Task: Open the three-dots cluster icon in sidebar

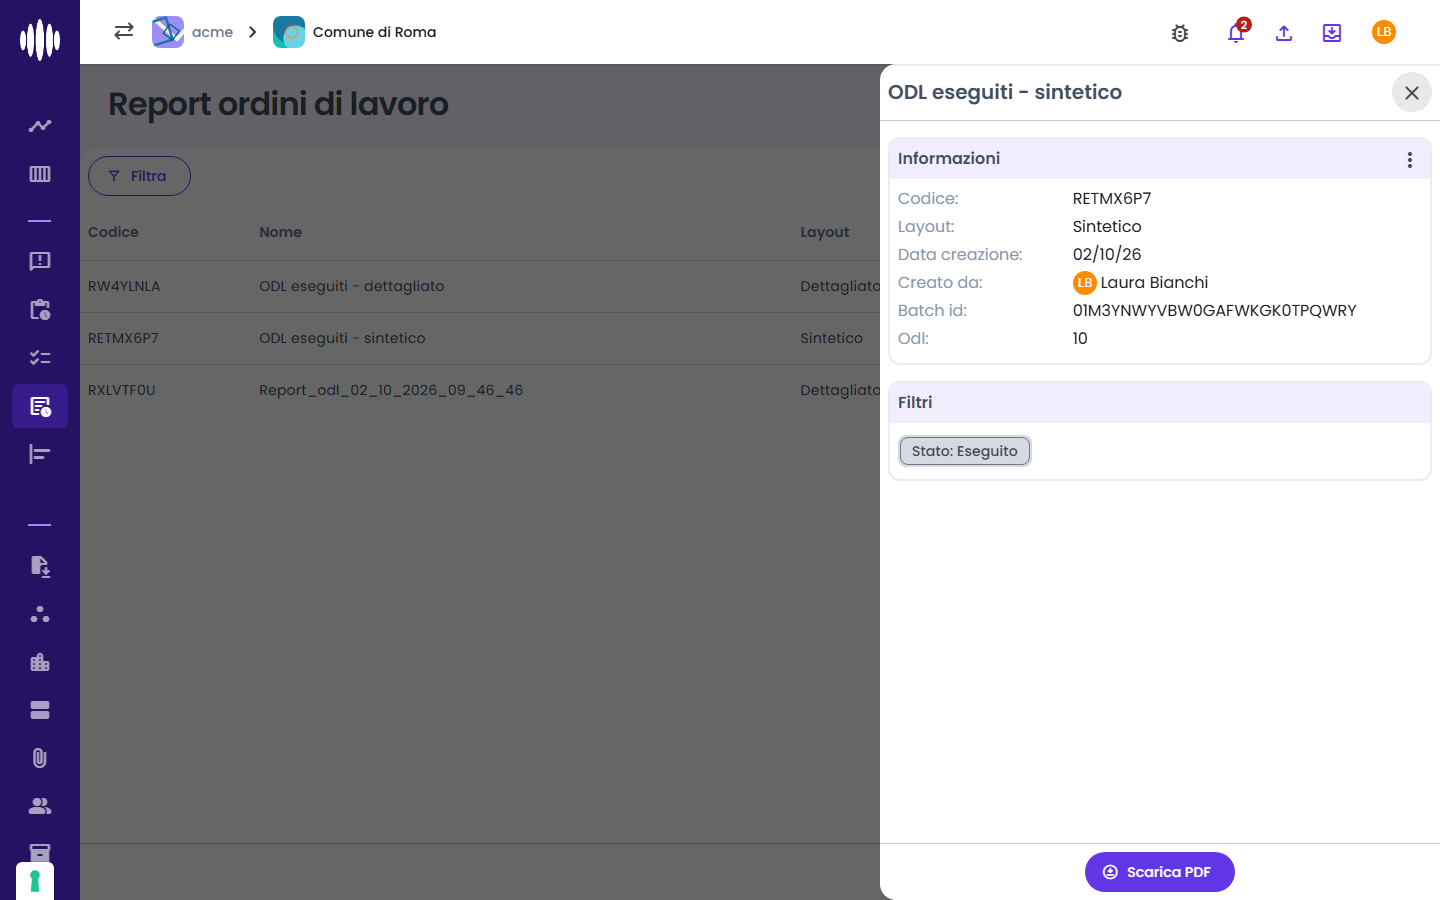Action: pyautogui.click(x=40, y=614)
